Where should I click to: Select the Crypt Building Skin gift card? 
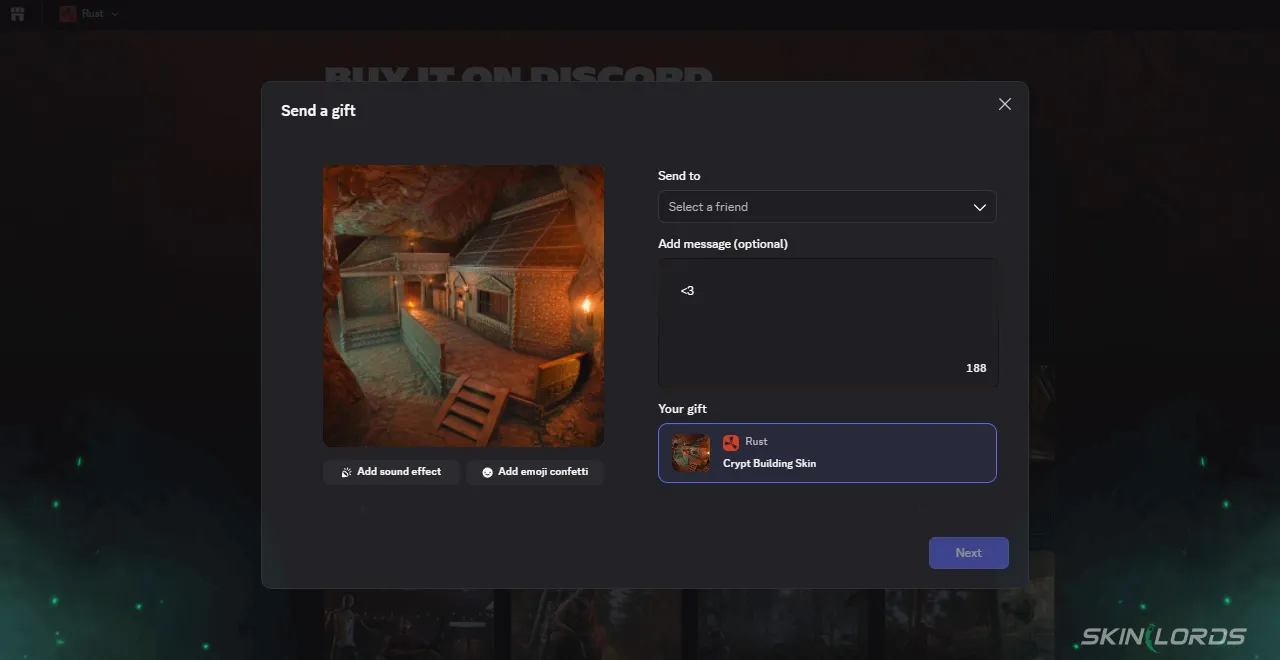[827, 453]
